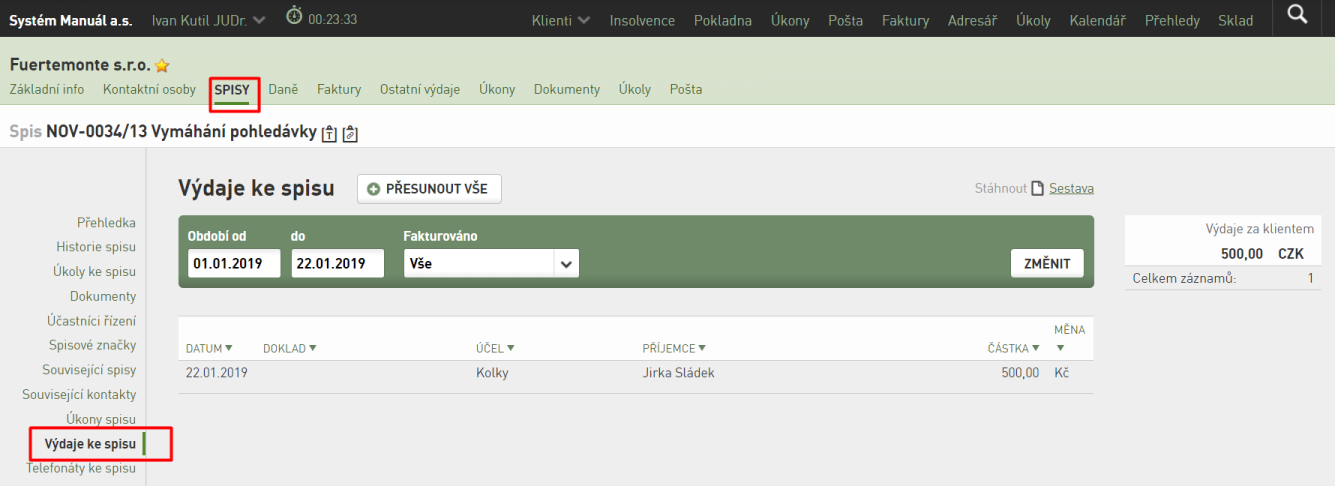This screenshot has width=1335, height=486.
Task: Click the Období od date field
Action: click(x=234, y=264)
